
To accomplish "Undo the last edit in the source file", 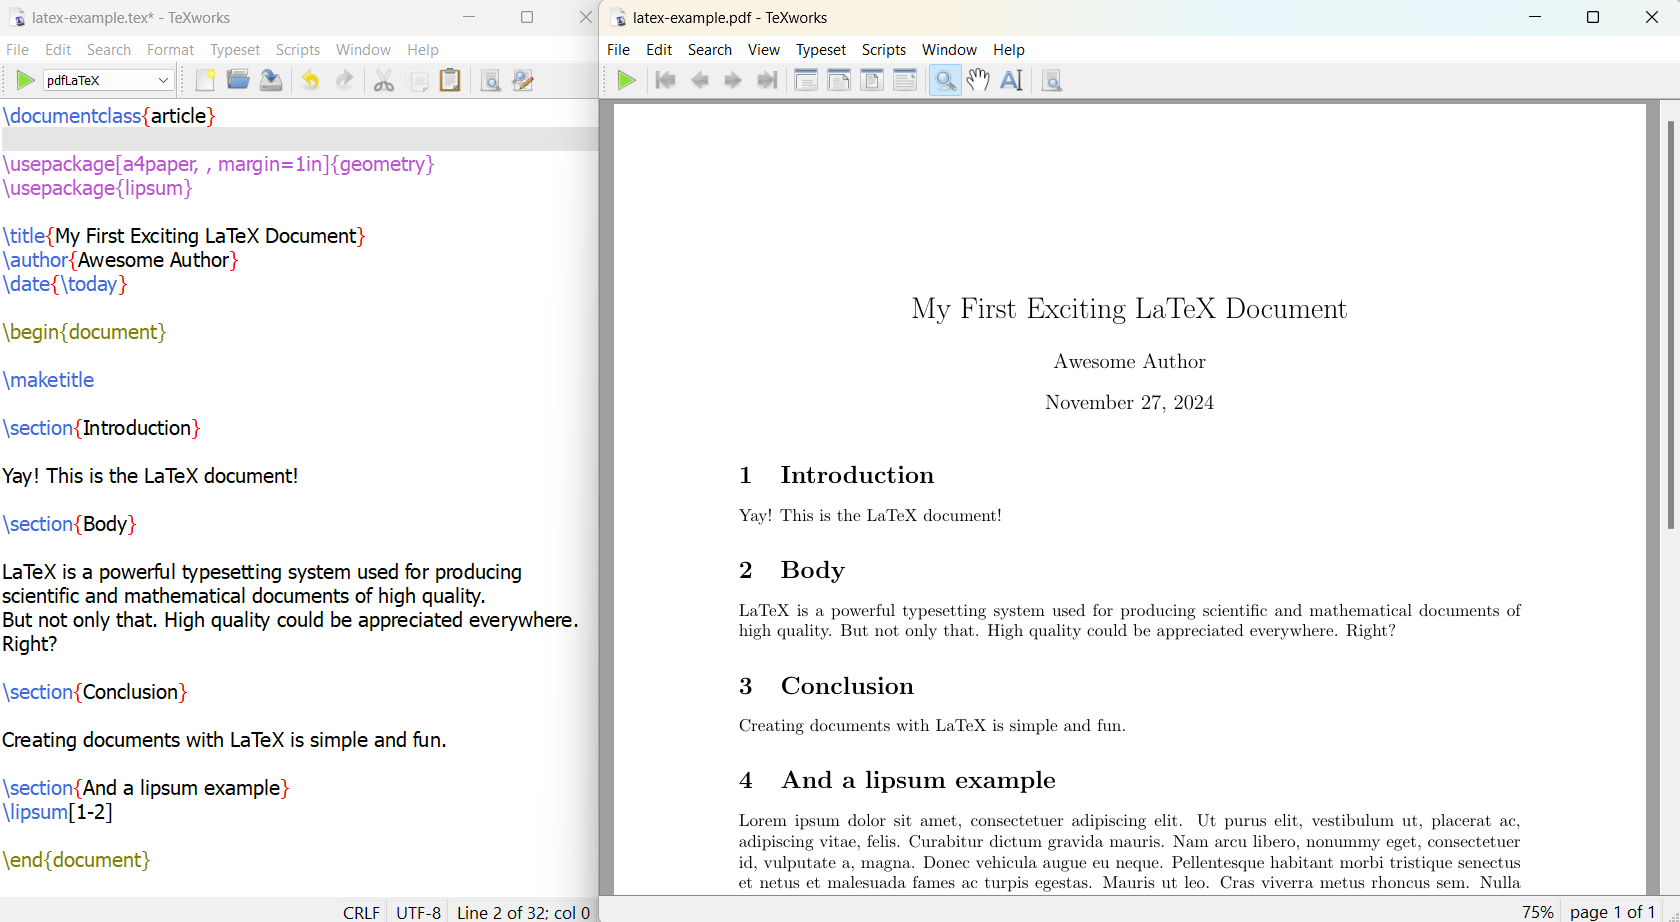I will coord(310,80).
